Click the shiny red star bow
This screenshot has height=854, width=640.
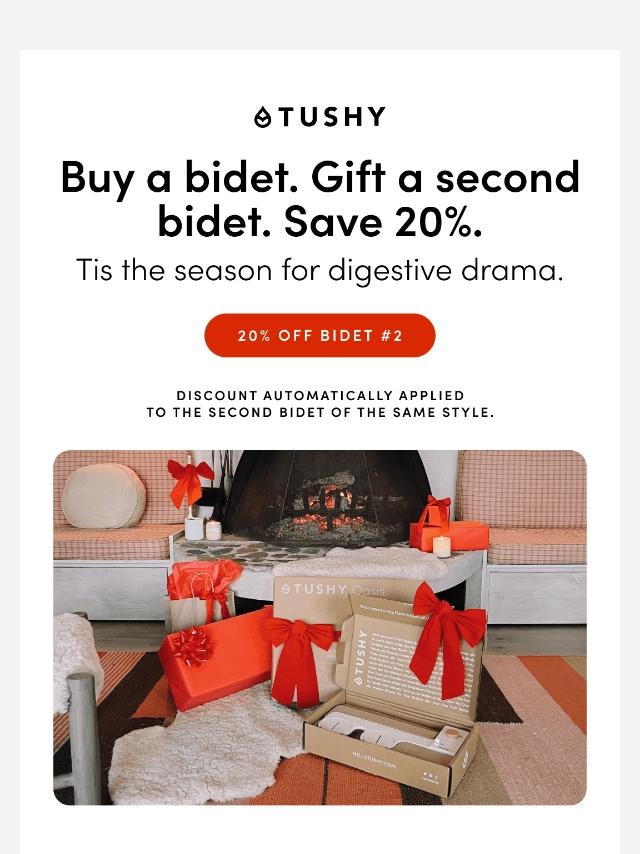[x=191, y=647]
